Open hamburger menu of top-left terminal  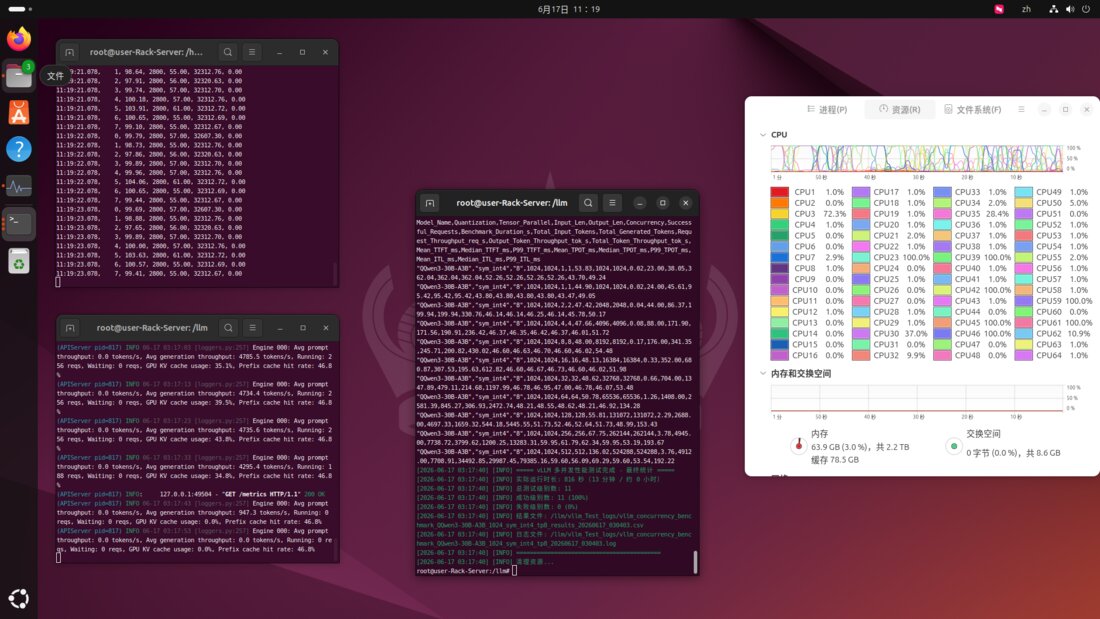pyautogui.click(x=252, y=52)
